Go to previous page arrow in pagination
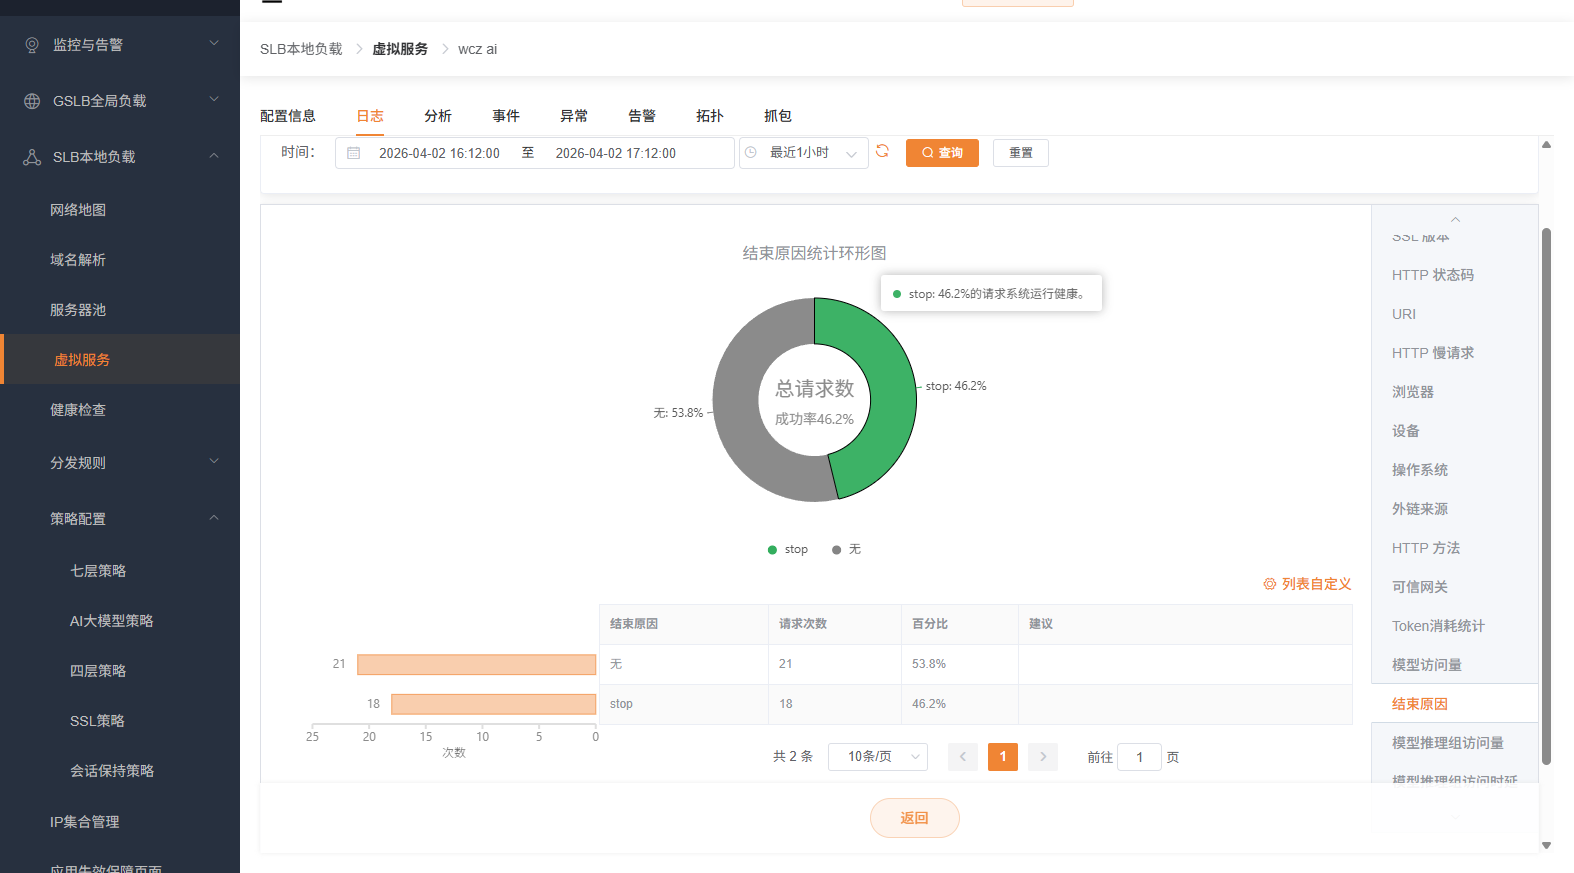 (x=963, y=757)
